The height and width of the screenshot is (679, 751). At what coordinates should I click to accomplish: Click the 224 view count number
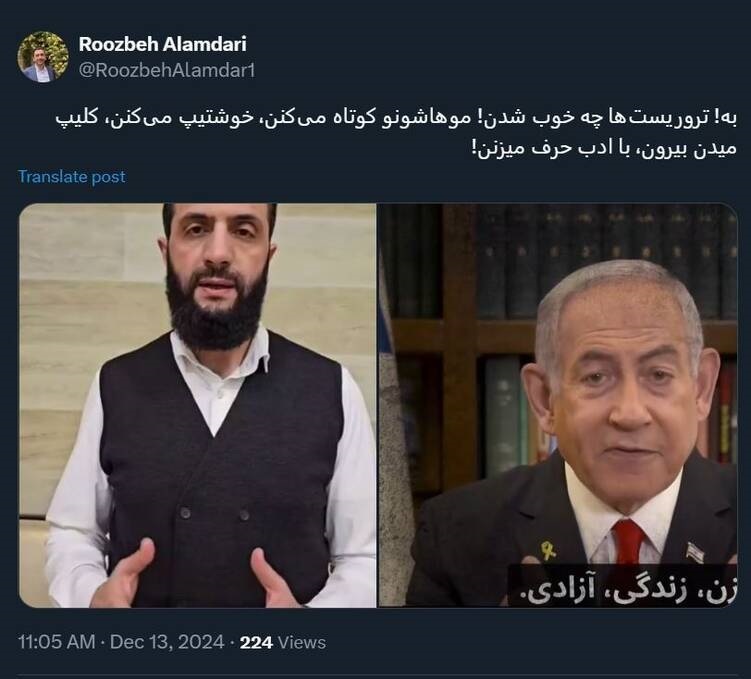[x=256, y=642]
